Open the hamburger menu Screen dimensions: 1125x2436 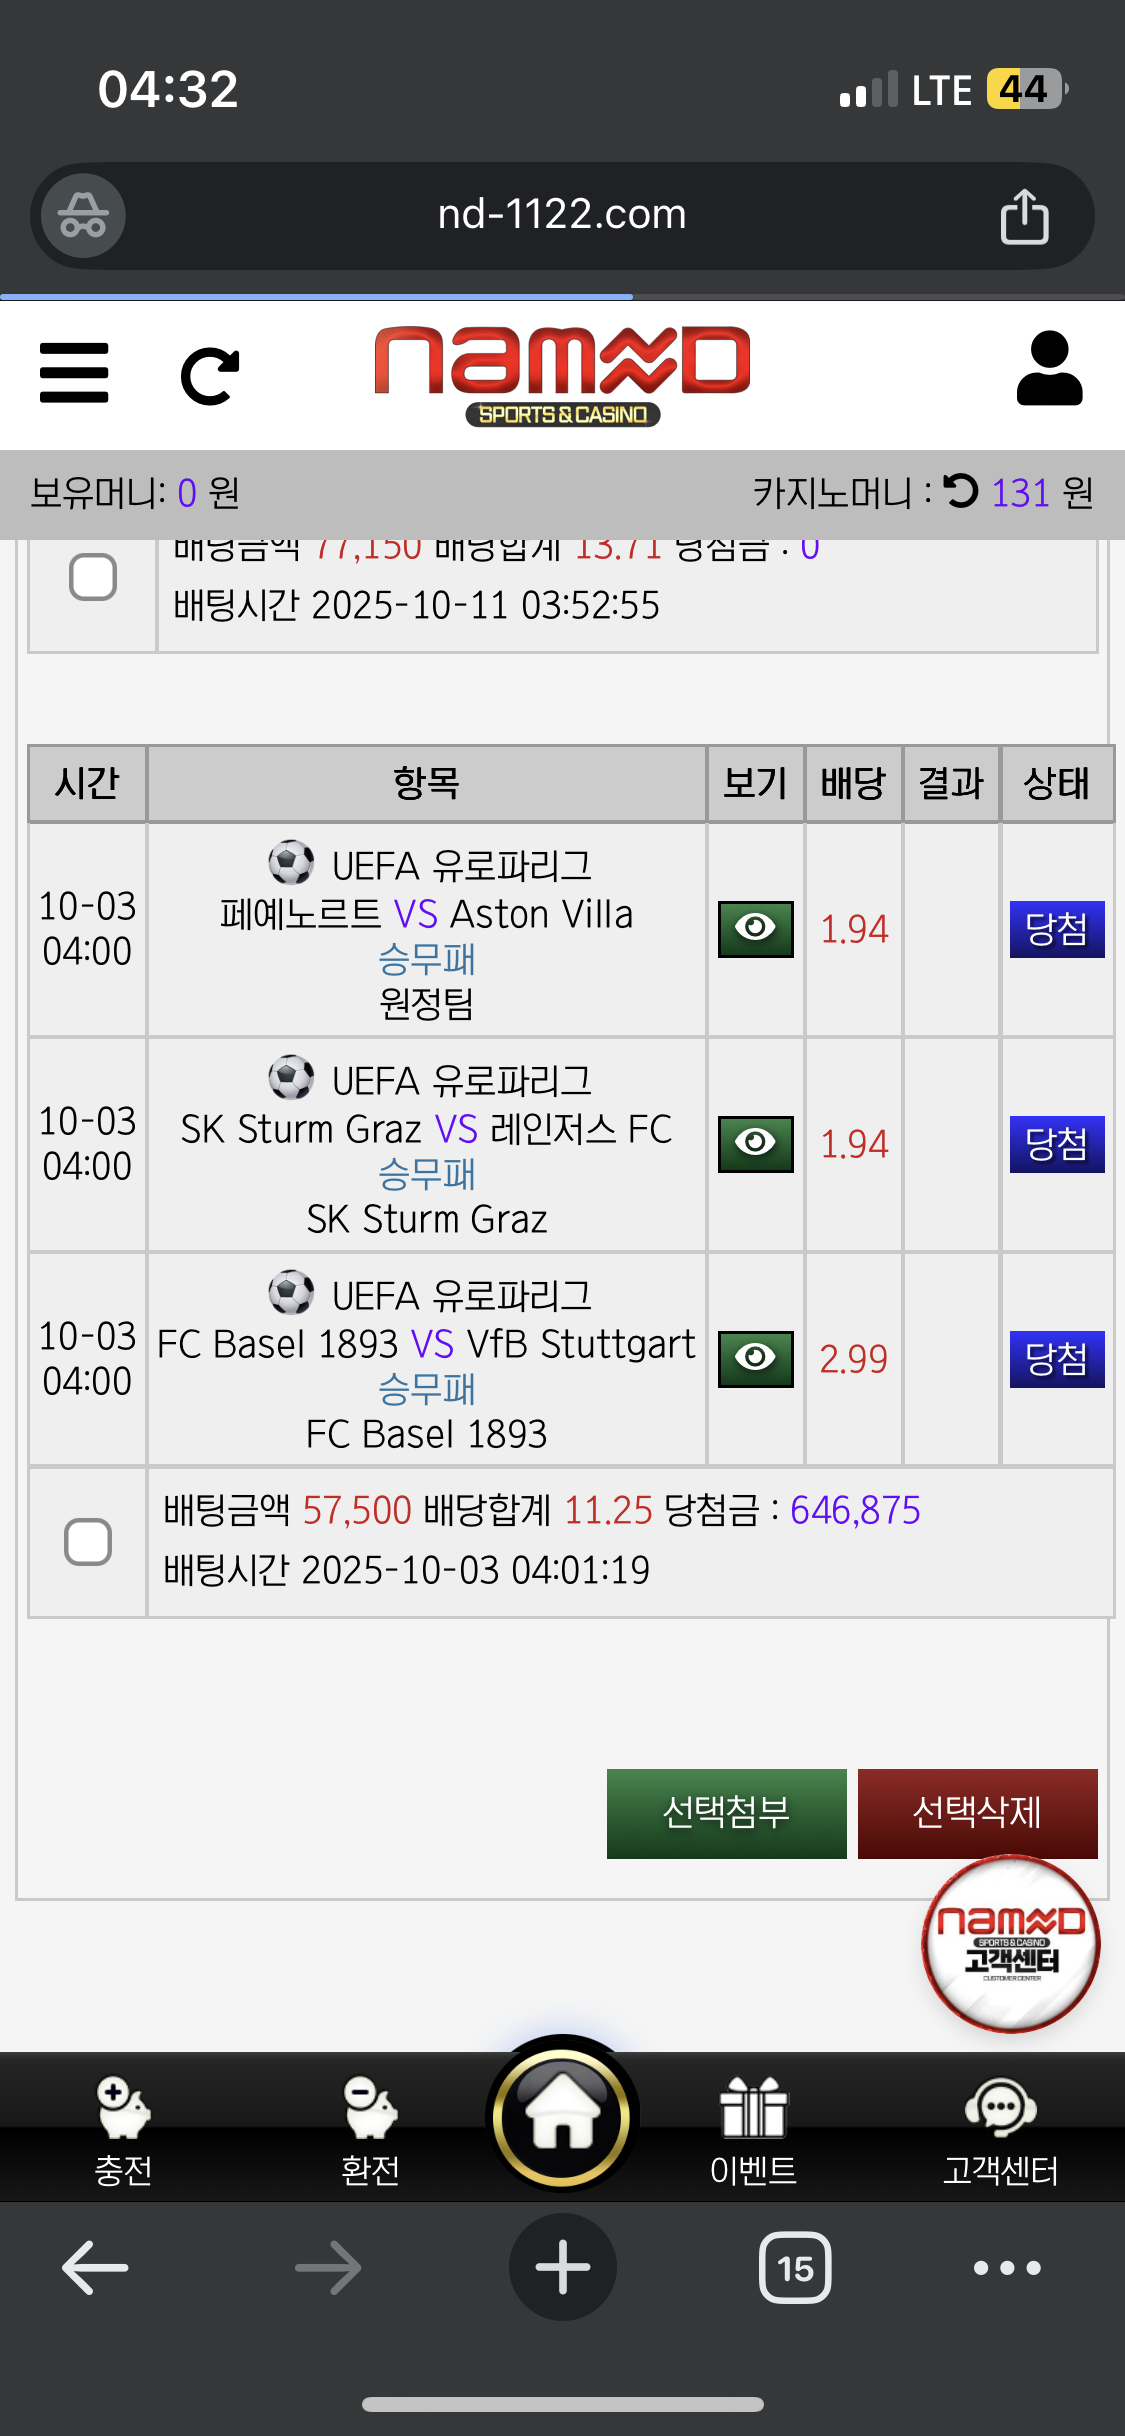tap(74, 373)
